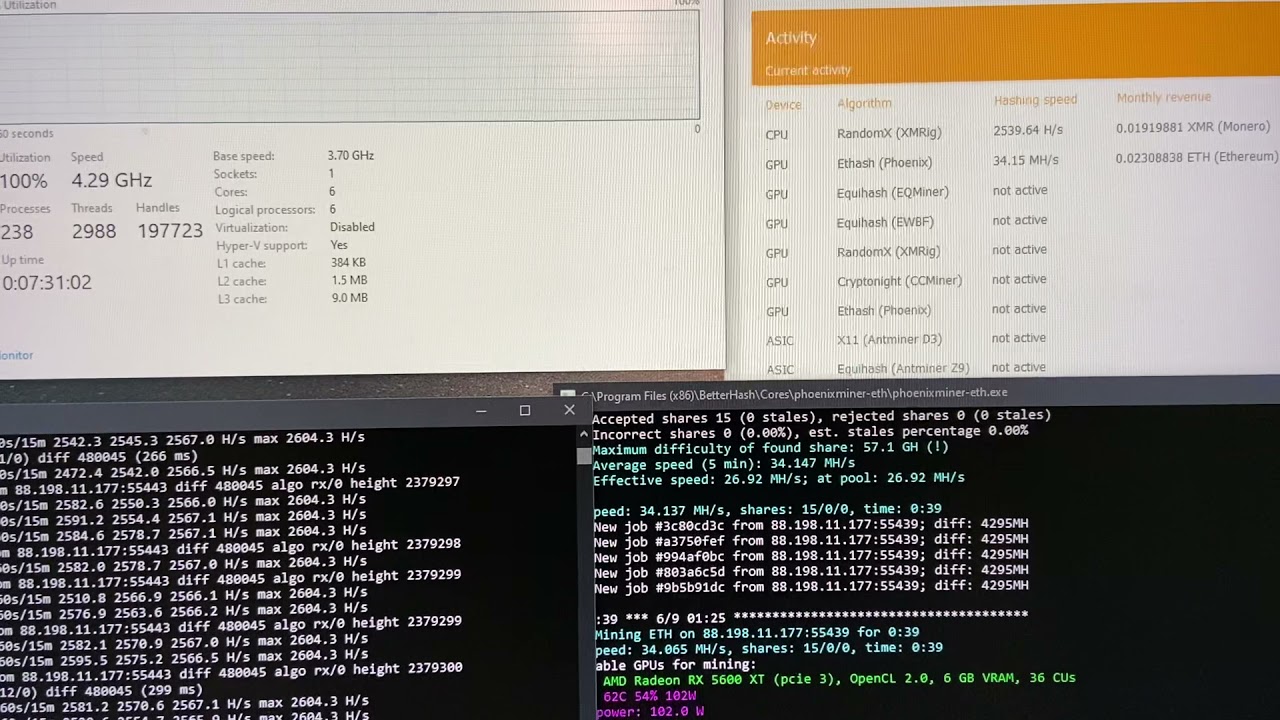The image size is (1280, 720).
Task: Select the 2539.64 H/s hashing speed
Action: 1028,130
